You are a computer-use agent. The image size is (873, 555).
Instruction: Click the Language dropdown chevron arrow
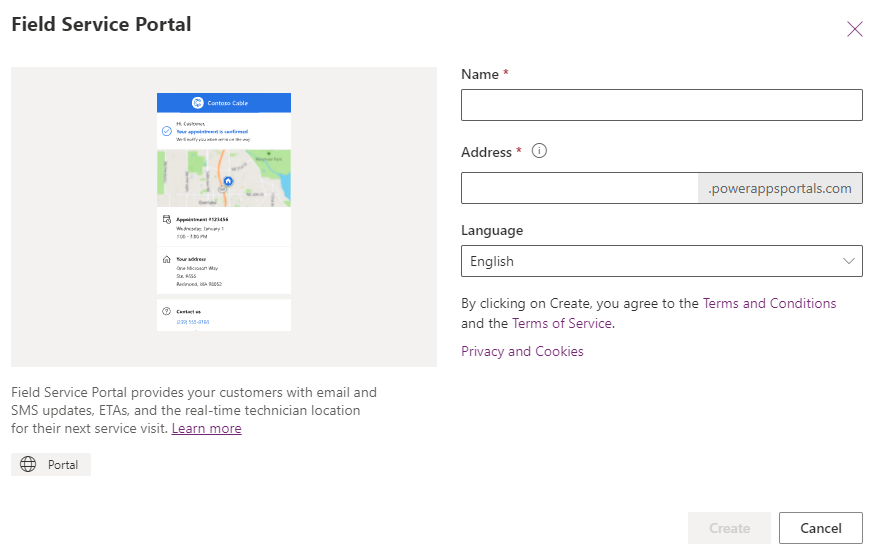point(849,261)
